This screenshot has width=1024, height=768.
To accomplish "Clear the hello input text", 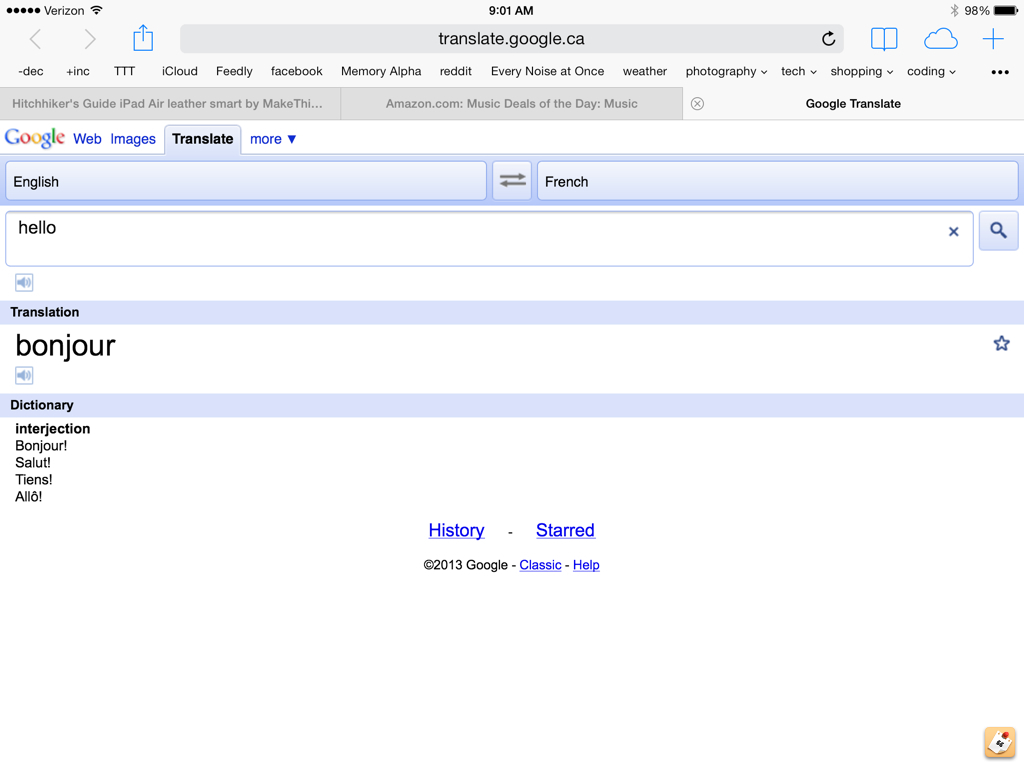I will tap(953, 231).
